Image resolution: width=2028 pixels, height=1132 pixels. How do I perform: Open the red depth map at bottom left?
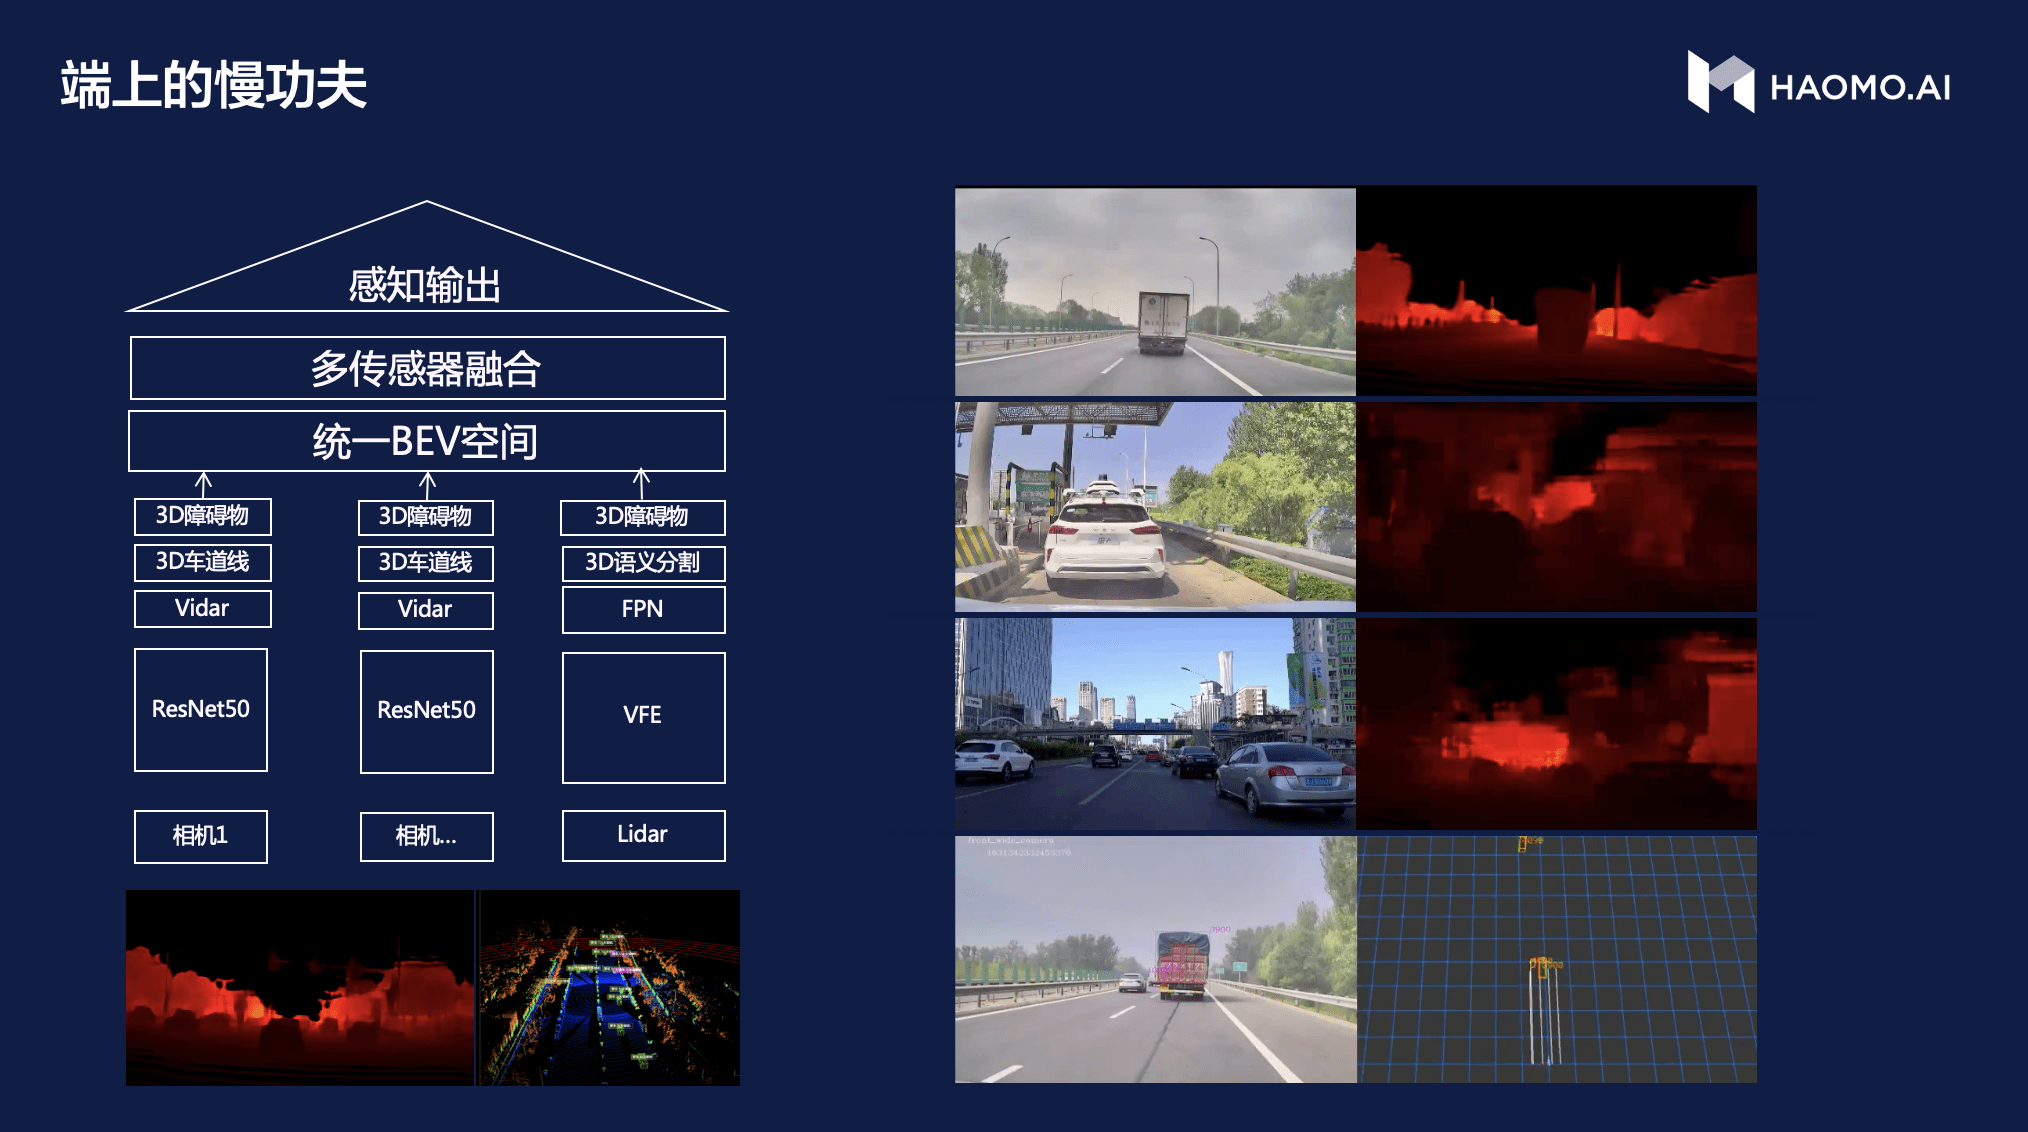tap(299, 988)
